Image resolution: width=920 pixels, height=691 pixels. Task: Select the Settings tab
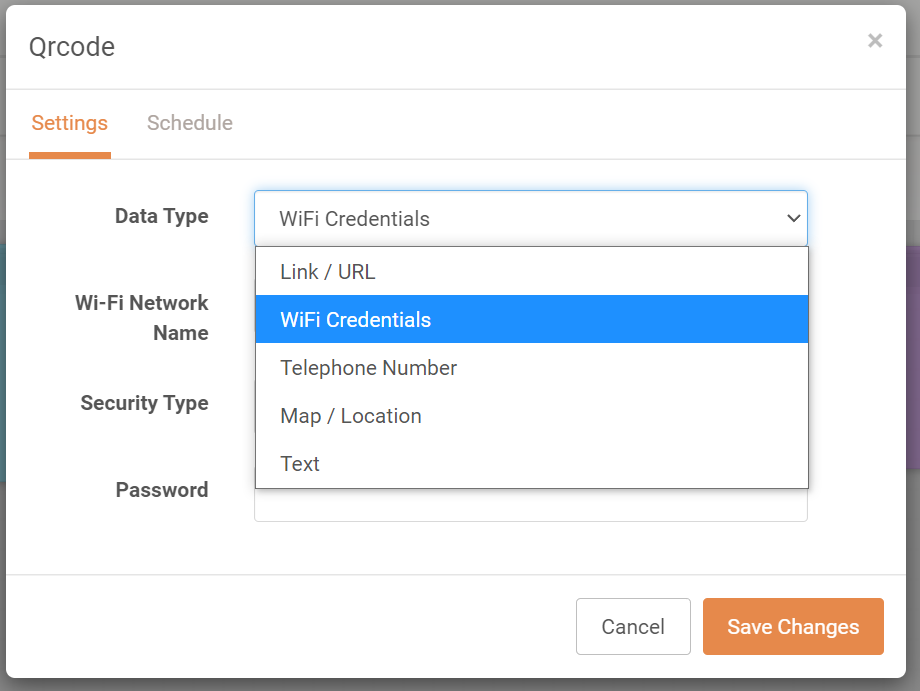[70, 123]
